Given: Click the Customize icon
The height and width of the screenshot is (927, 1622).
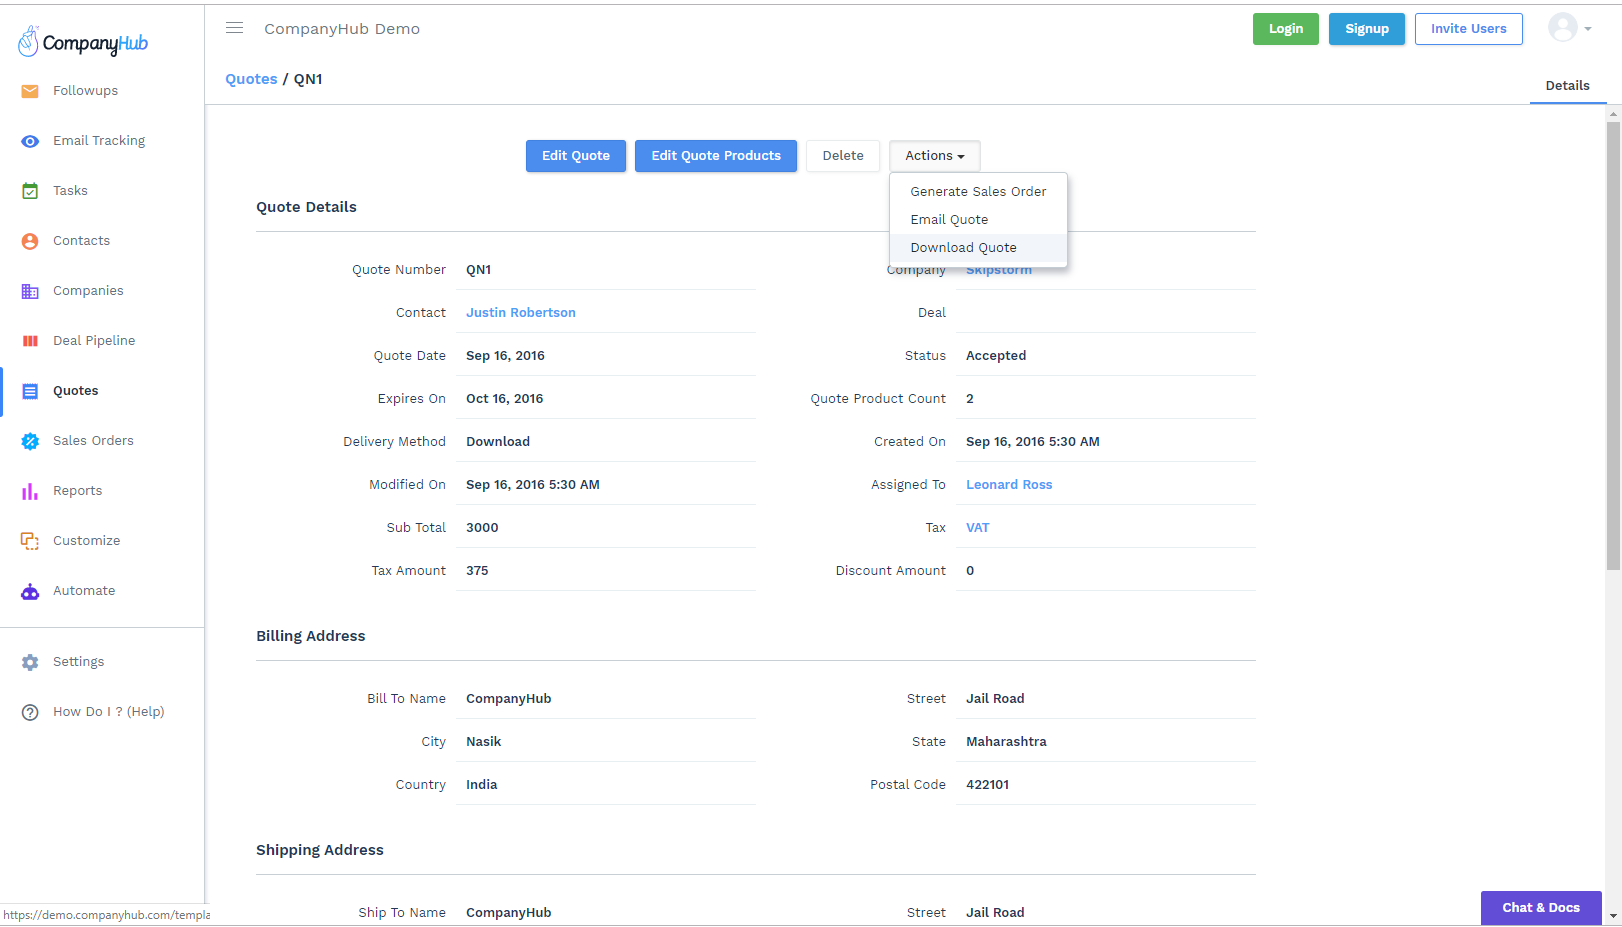Looking at the screenshot, I should (30, 541).
